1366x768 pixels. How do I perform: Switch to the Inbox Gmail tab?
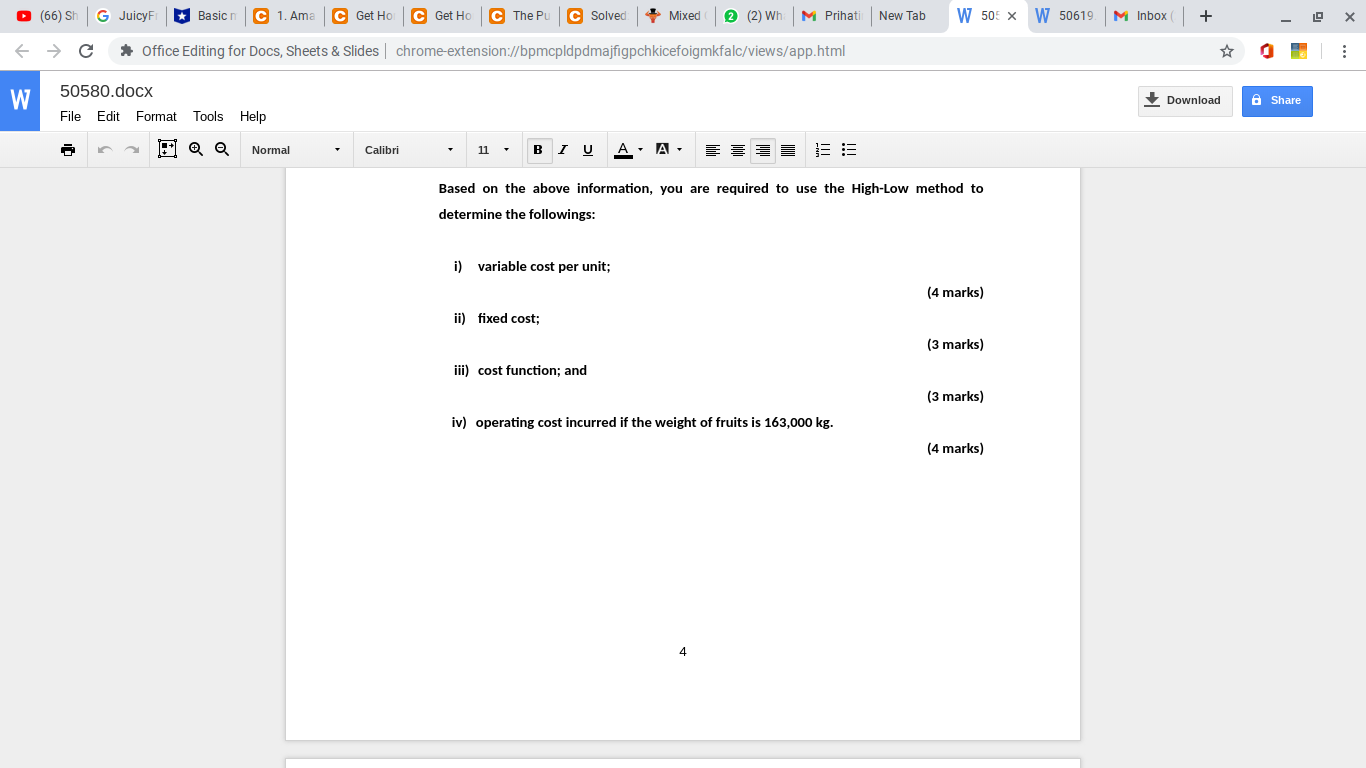[x=1144, y=16]
